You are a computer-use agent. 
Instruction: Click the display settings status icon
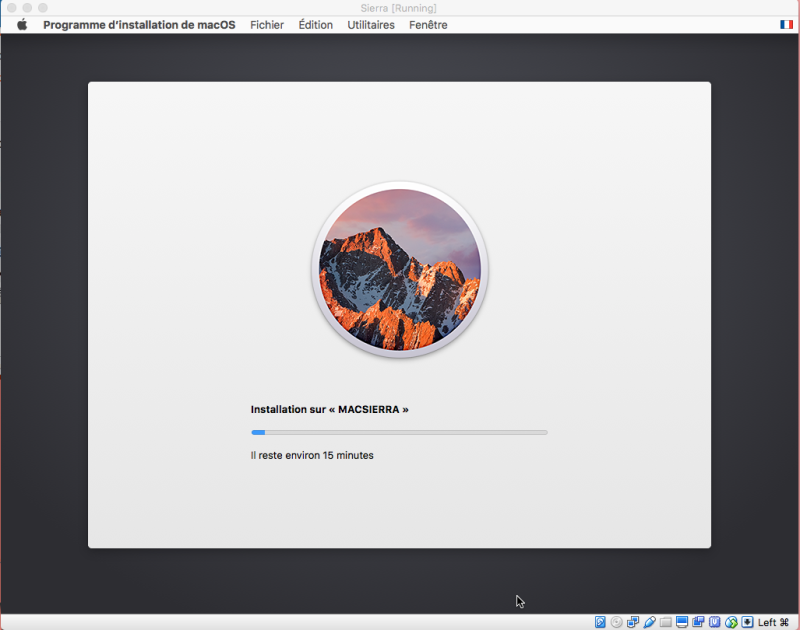682,622
